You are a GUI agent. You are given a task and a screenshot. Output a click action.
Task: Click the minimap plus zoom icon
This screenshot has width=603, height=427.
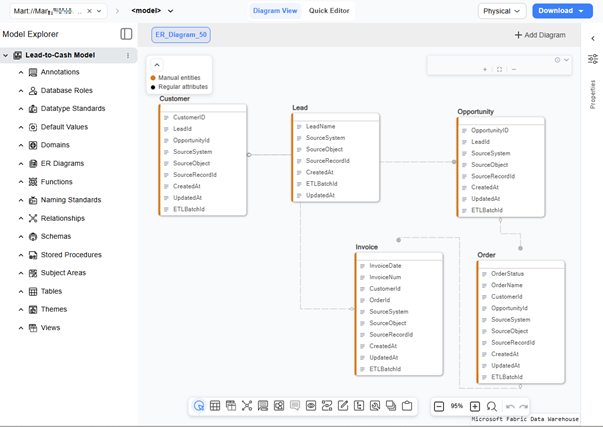point(485,69)
